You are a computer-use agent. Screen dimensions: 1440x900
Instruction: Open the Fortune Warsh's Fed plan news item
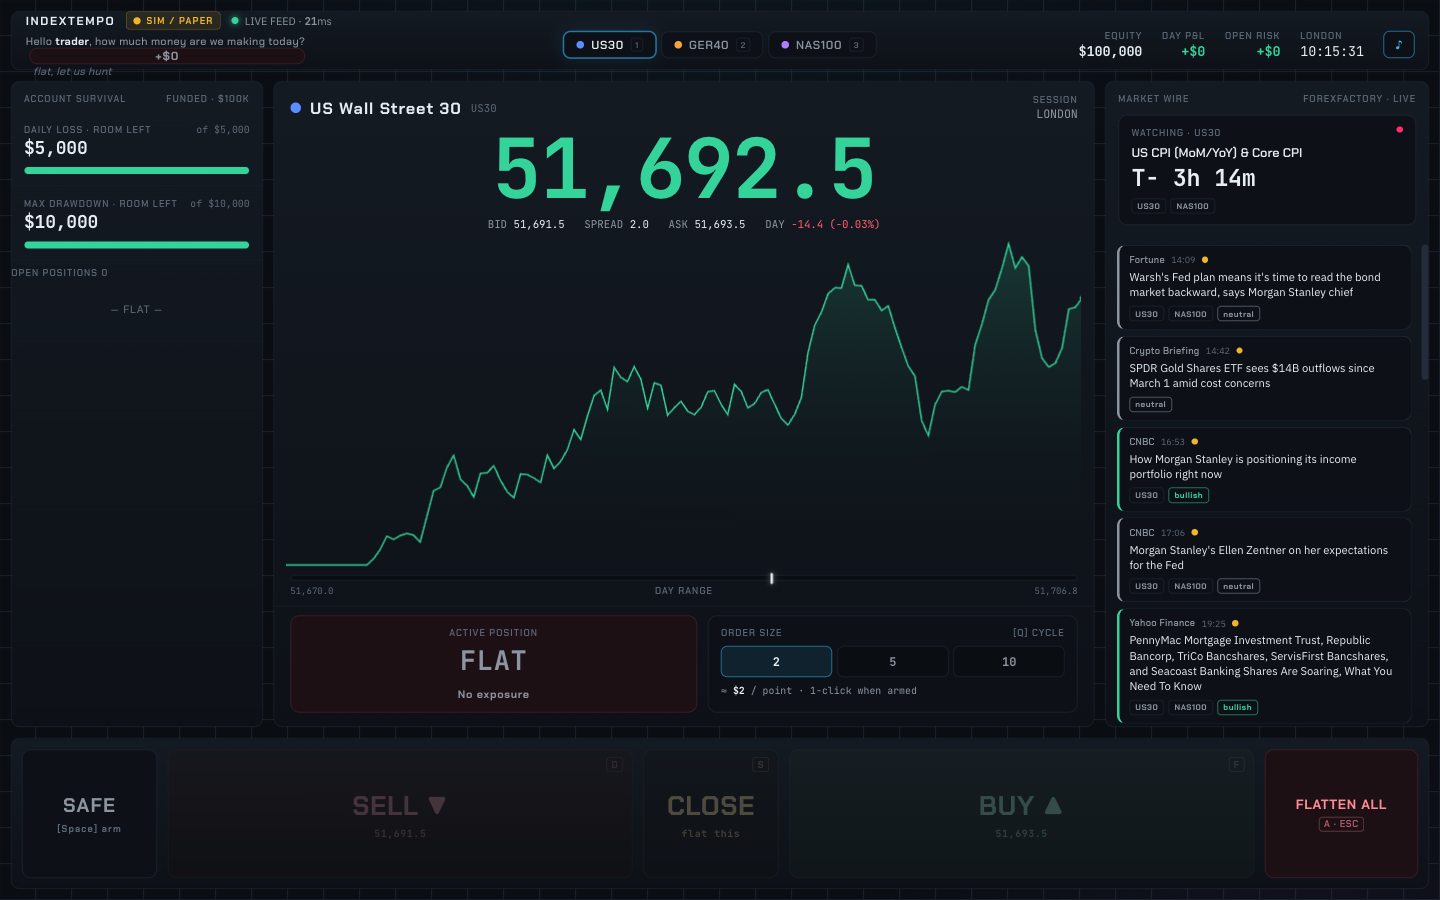coord(1264,287)
